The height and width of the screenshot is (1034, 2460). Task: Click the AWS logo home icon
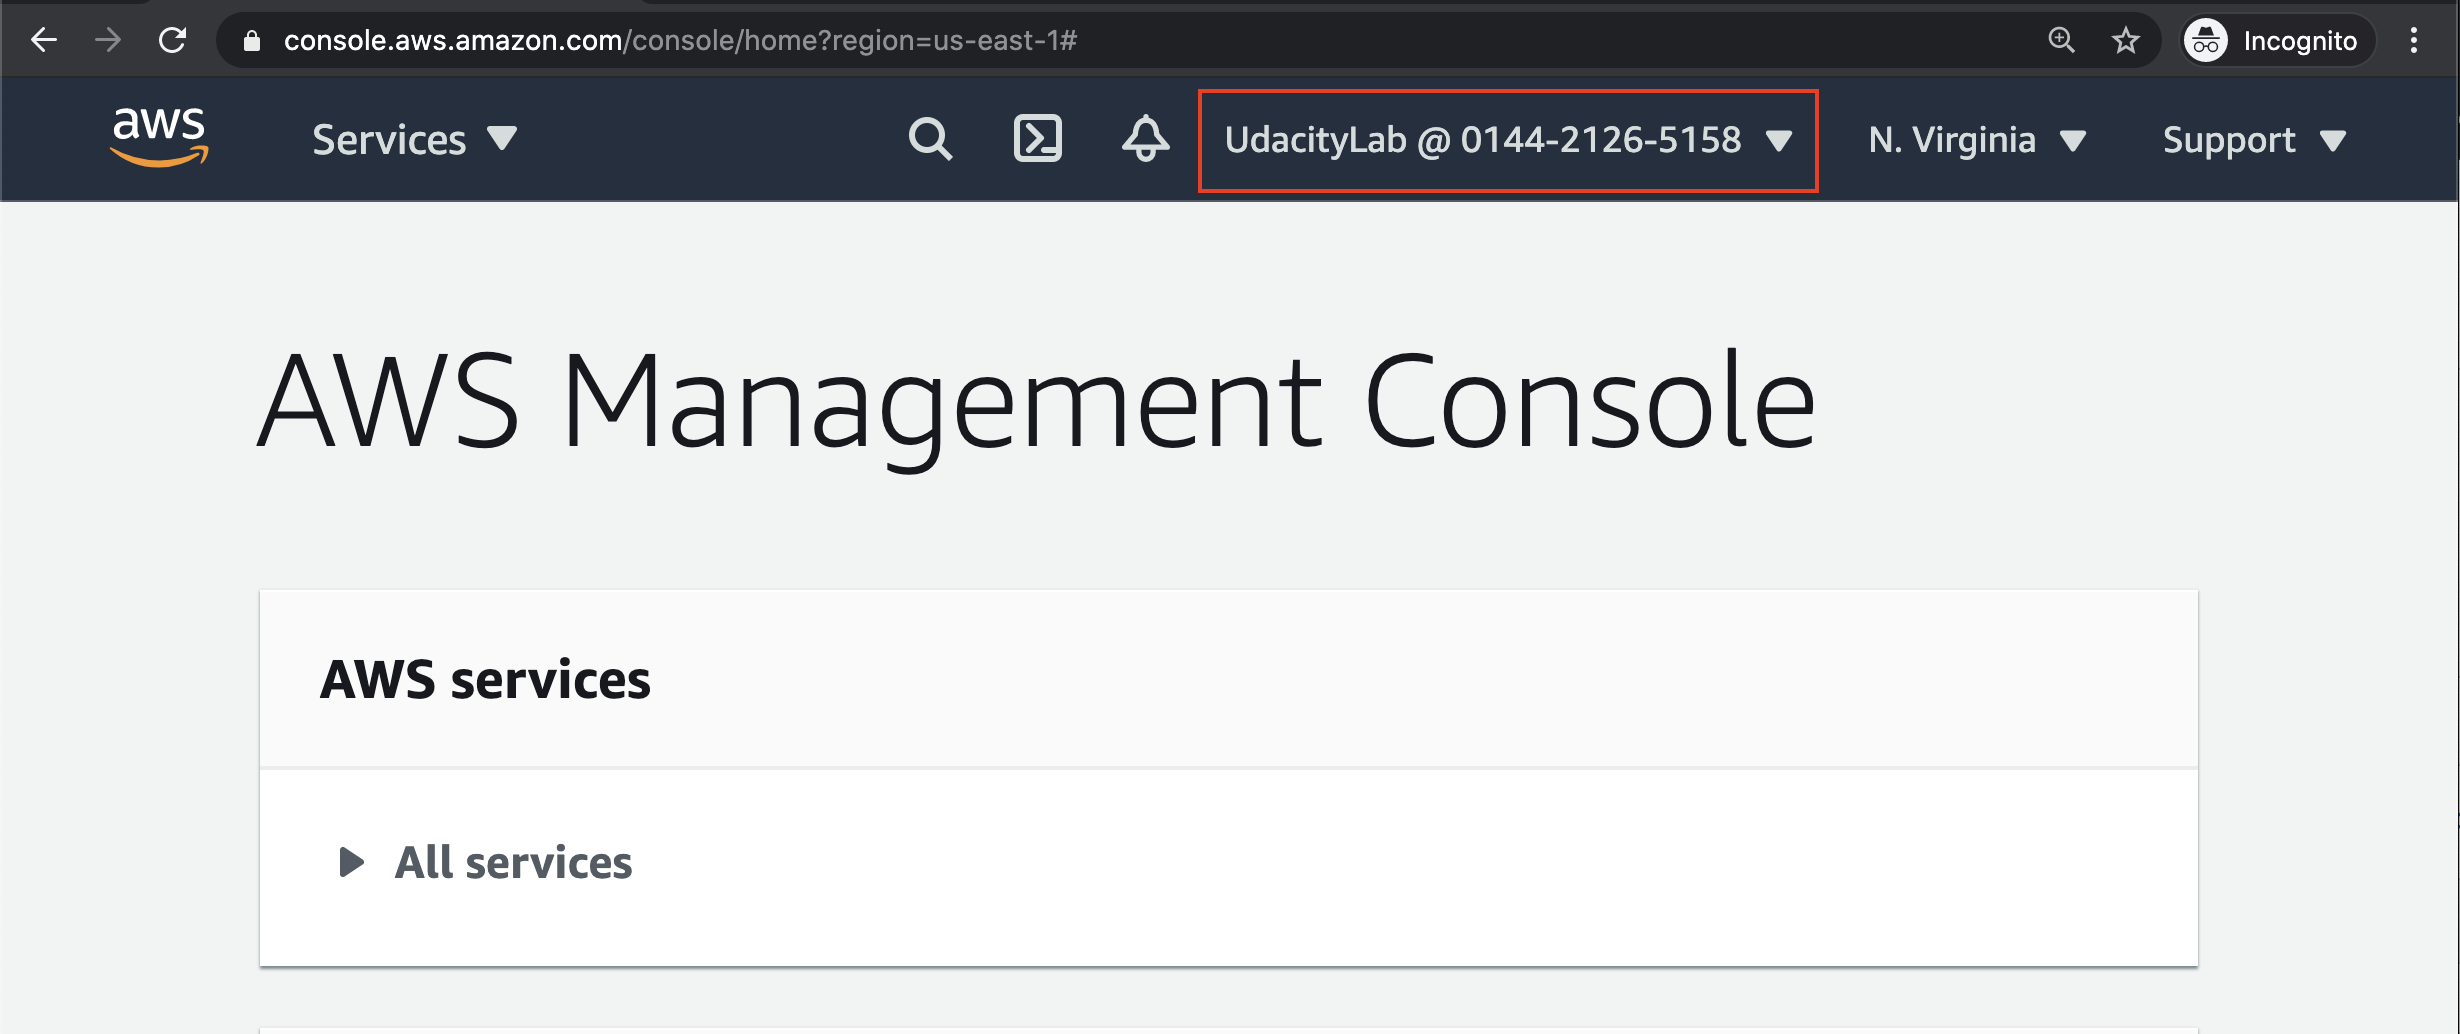(160, 138)
